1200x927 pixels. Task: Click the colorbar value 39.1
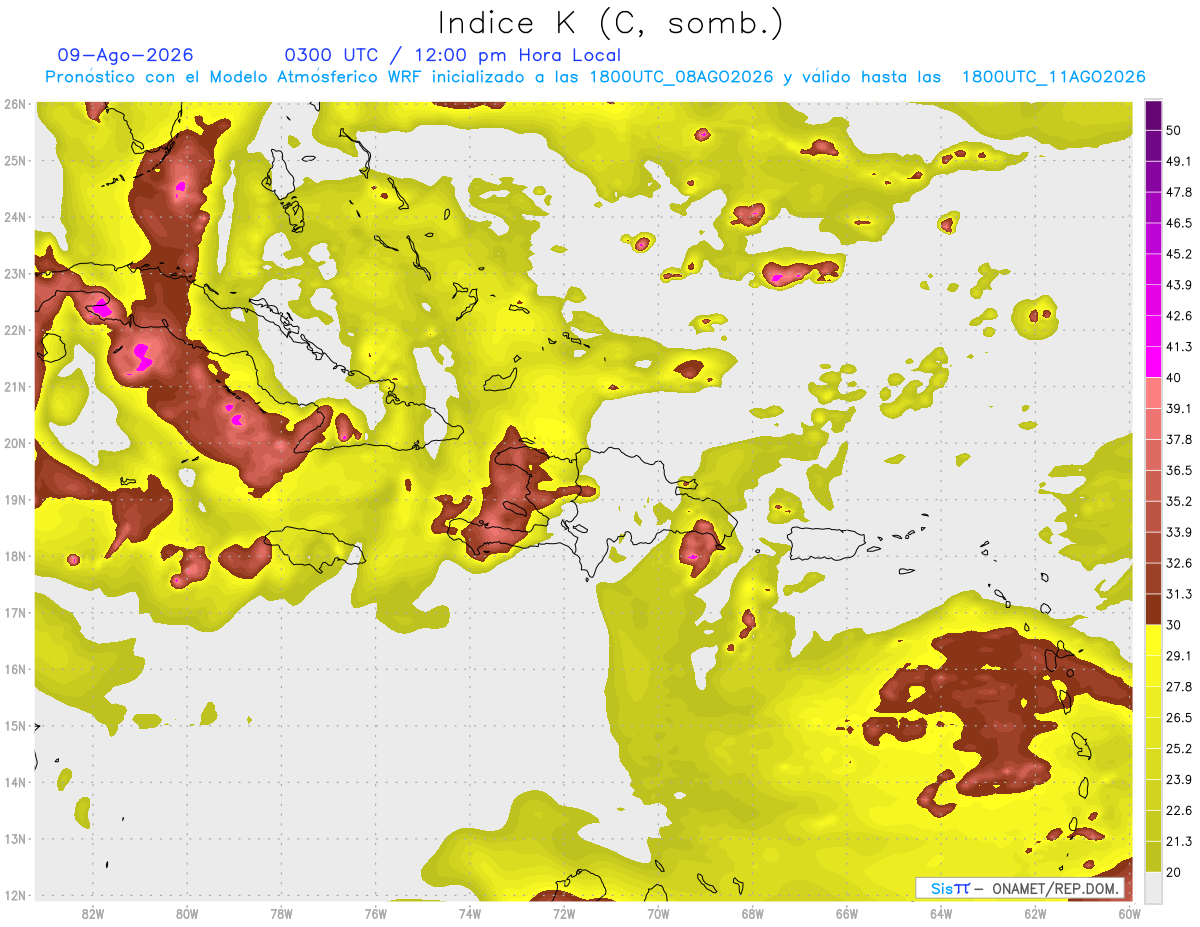pos(1179,409)
